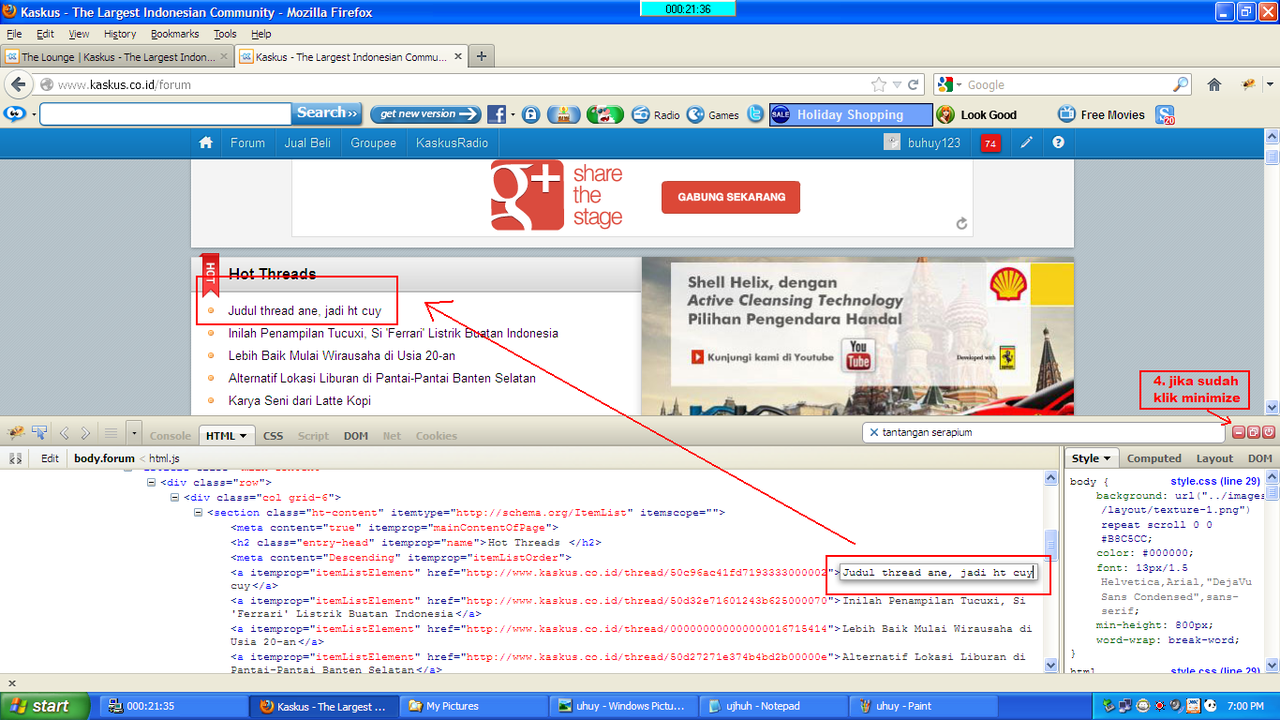Open Facebook toolbar dropdown arrow
Screen dimensions: 1280x720
(513, 115)
